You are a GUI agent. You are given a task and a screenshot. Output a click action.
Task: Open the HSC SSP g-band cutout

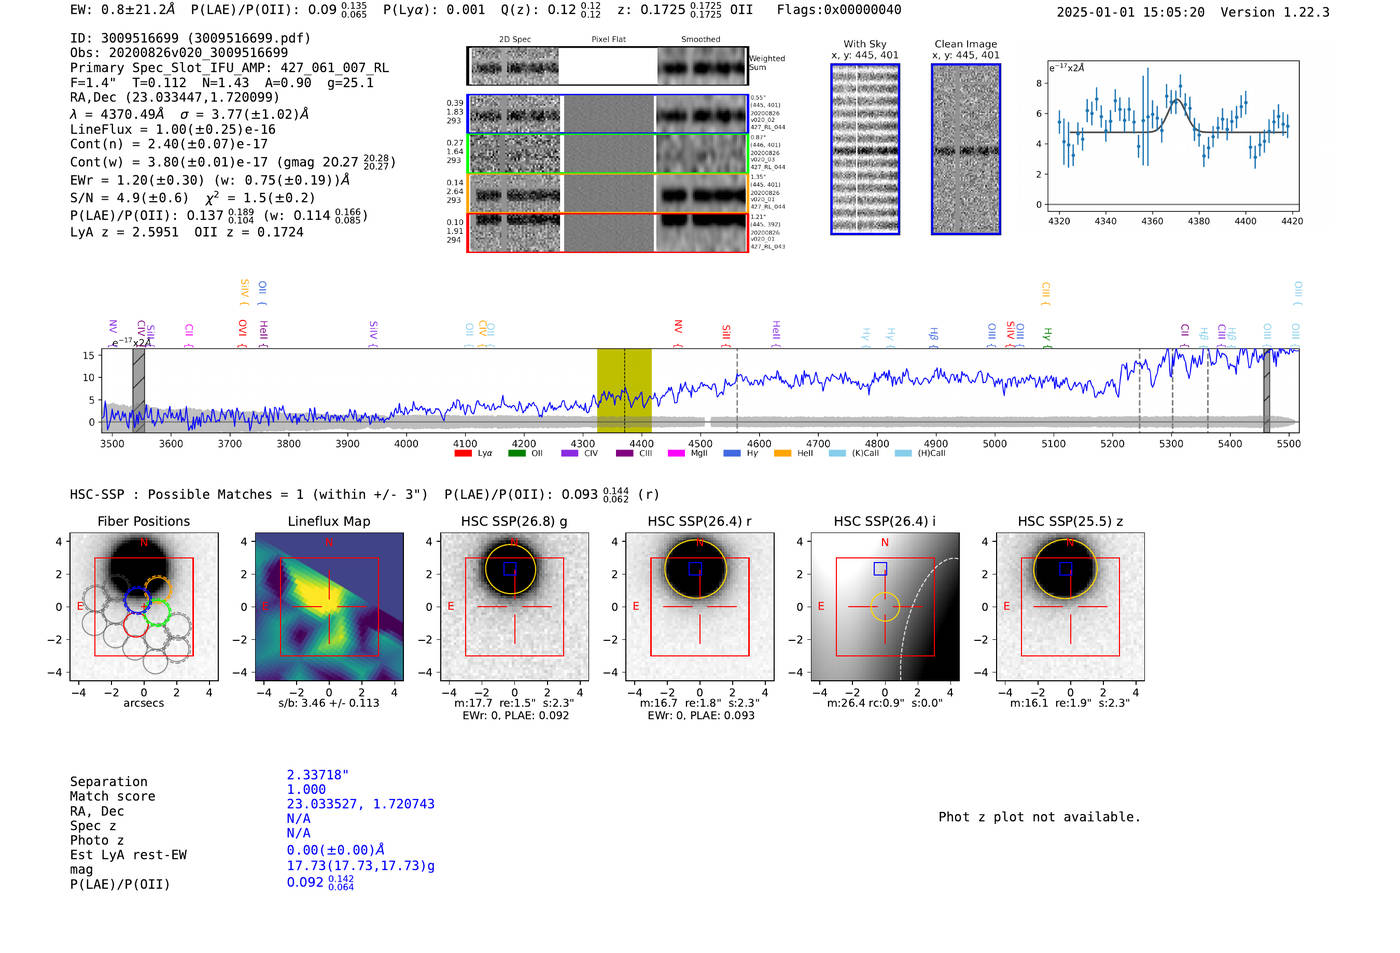pyautogui.click(x=514, y=607)
